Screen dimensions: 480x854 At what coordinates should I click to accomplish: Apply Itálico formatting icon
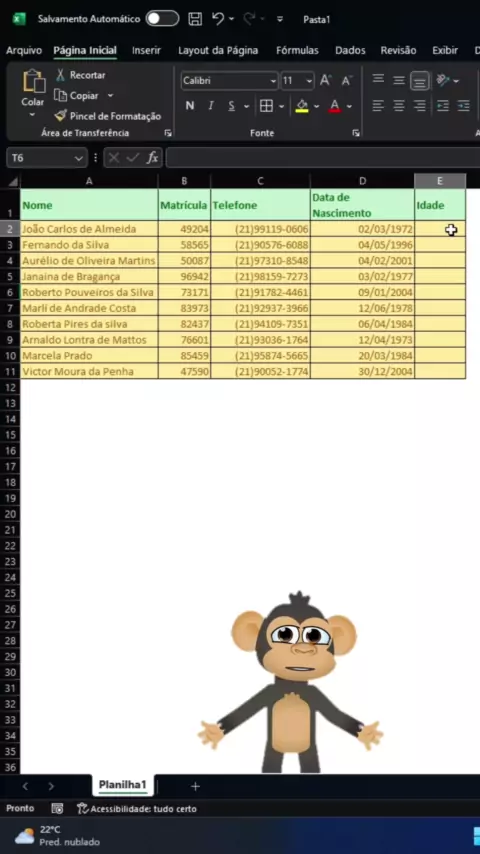(210, 106)
